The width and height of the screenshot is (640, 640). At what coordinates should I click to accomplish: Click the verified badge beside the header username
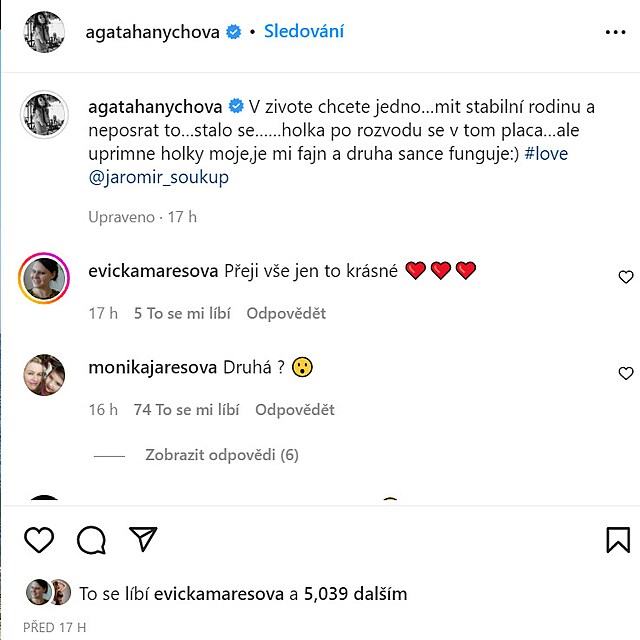(x=234, y=32)
